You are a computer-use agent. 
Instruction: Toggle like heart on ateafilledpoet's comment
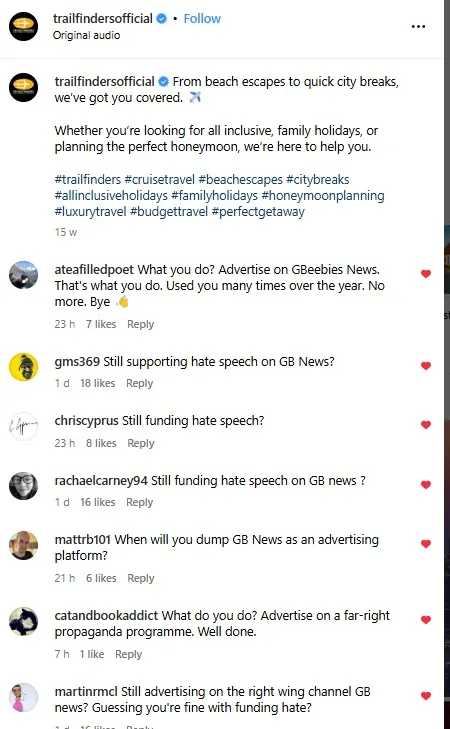tap(425, 274)
